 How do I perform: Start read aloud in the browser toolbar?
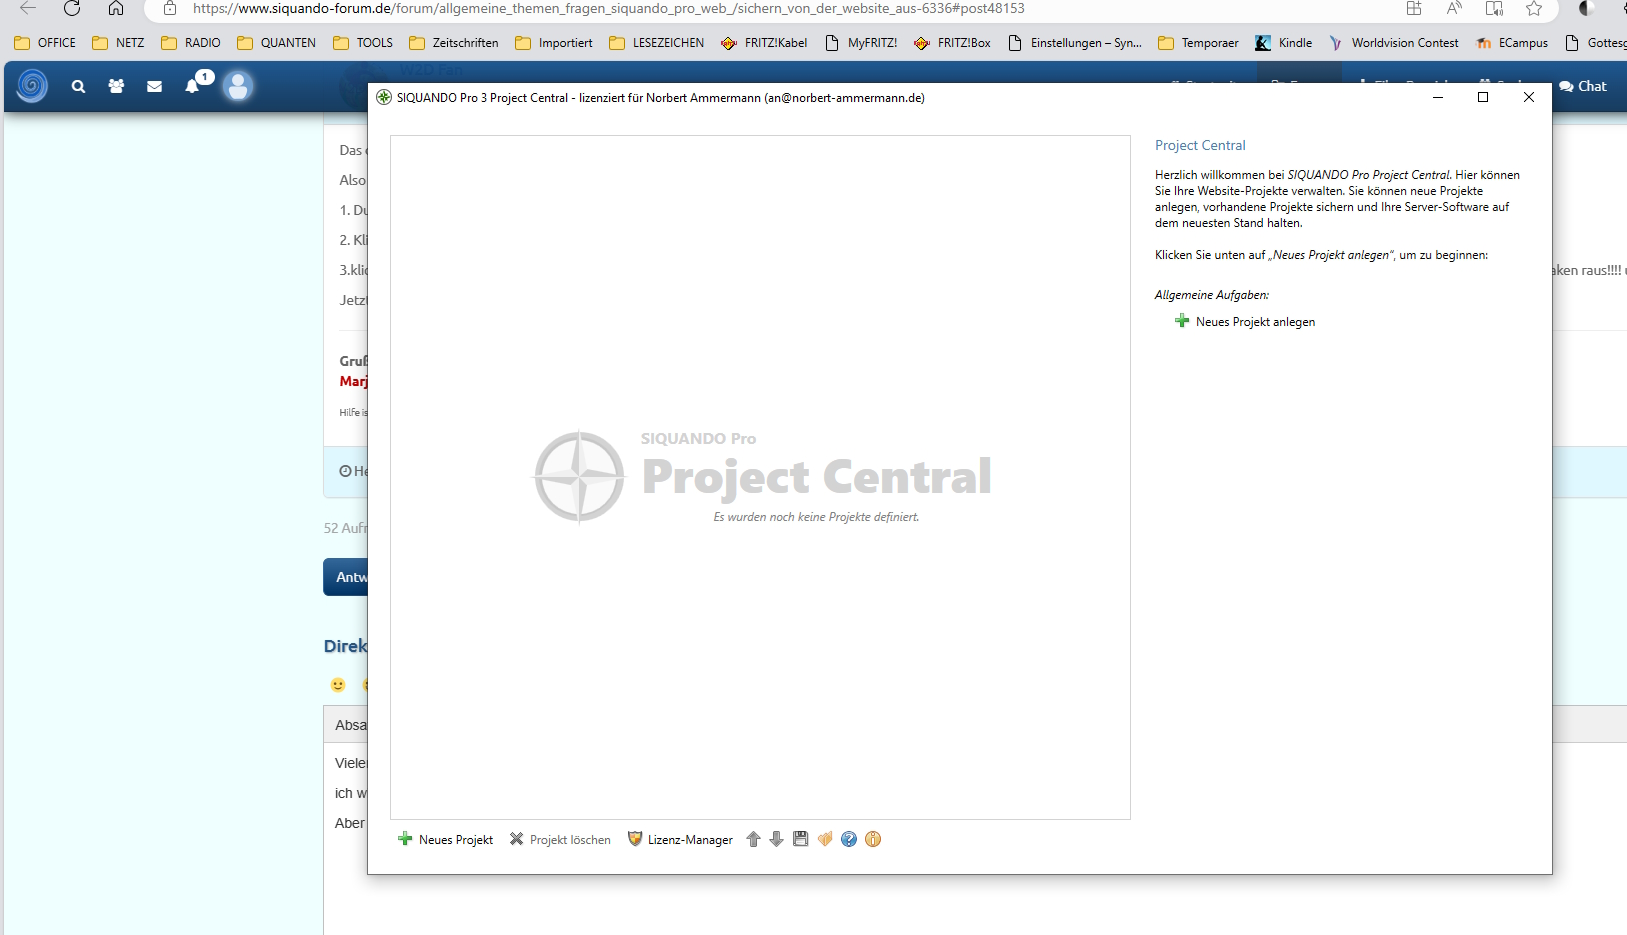(x=1454, y=9)
